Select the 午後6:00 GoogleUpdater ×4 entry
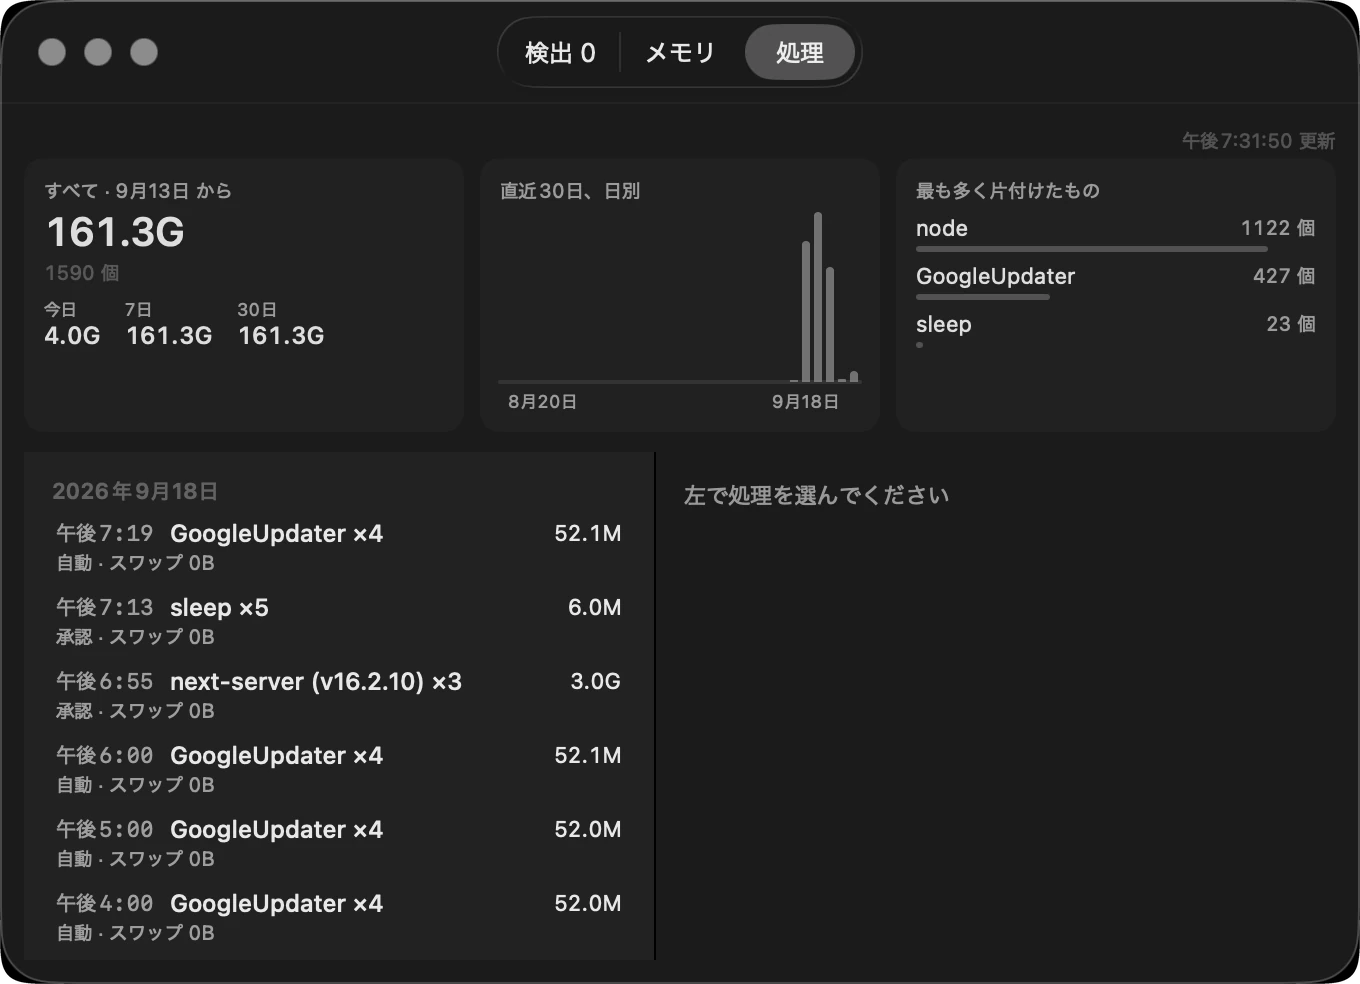The image size is (1360, 984). [x=339, y=769]
